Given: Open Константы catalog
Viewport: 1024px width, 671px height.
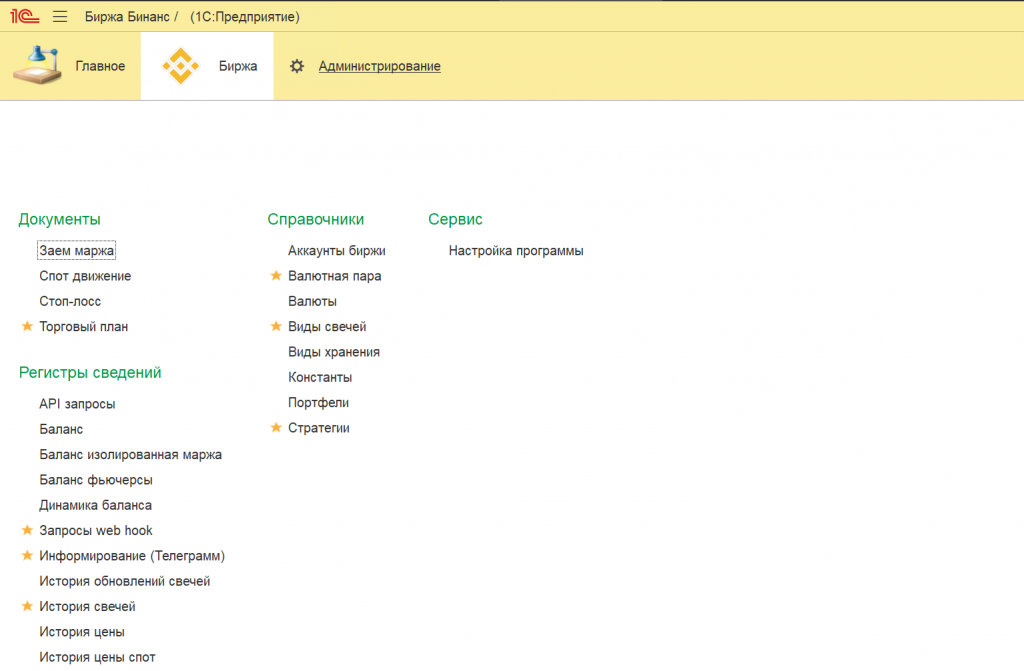Looking at the screenshot, I should (x=320, y=378).
